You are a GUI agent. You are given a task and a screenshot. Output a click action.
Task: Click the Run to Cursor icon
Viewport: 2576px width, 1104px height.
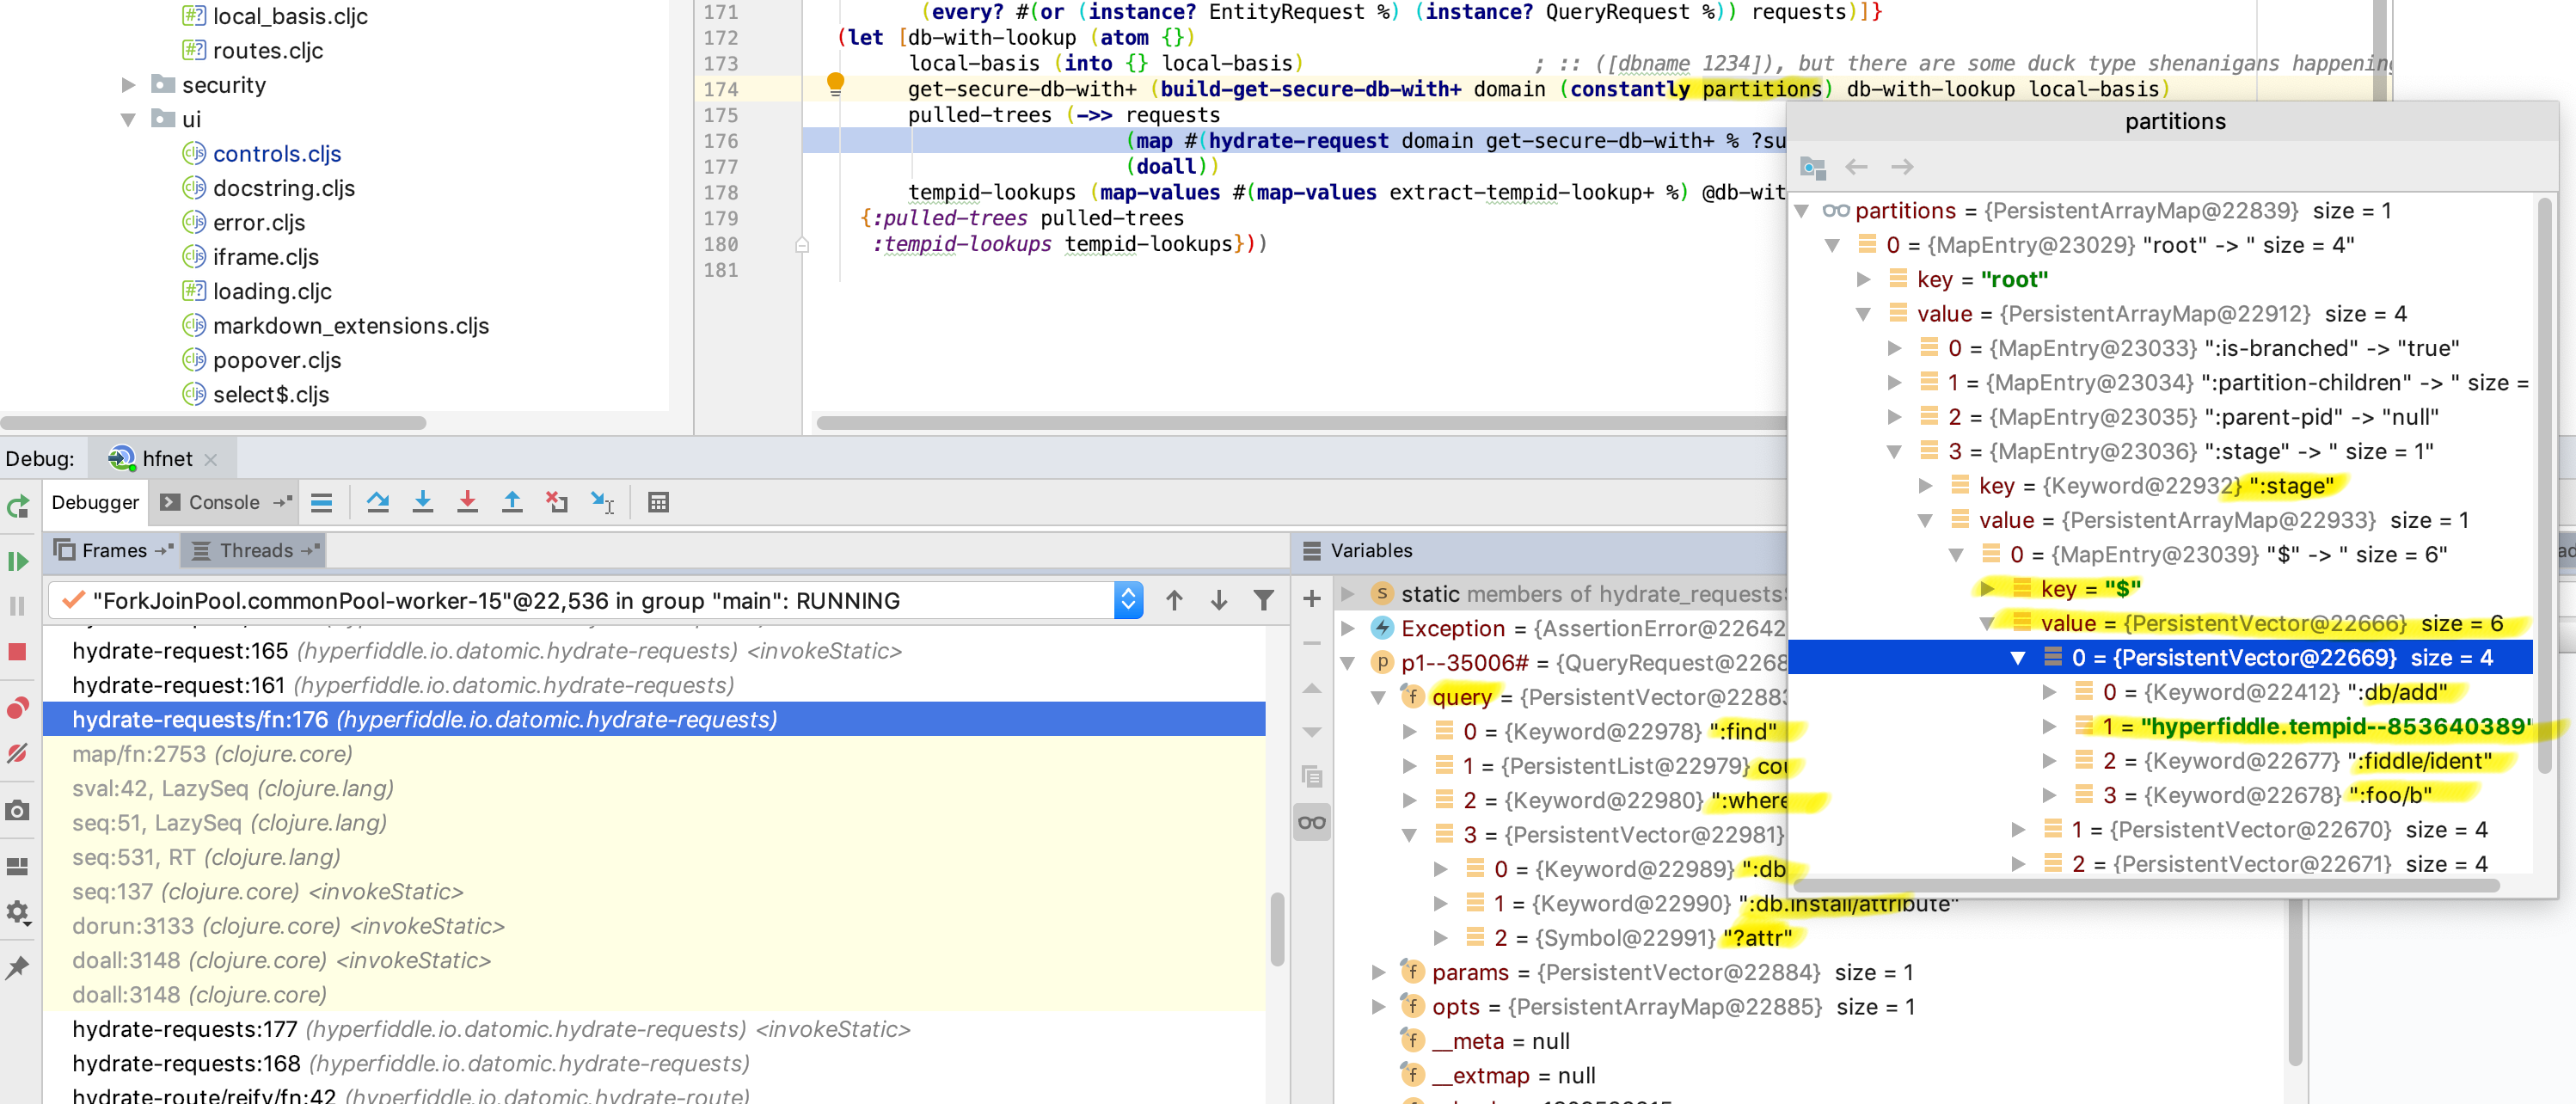pyautogui.click(x=602, y=502)
